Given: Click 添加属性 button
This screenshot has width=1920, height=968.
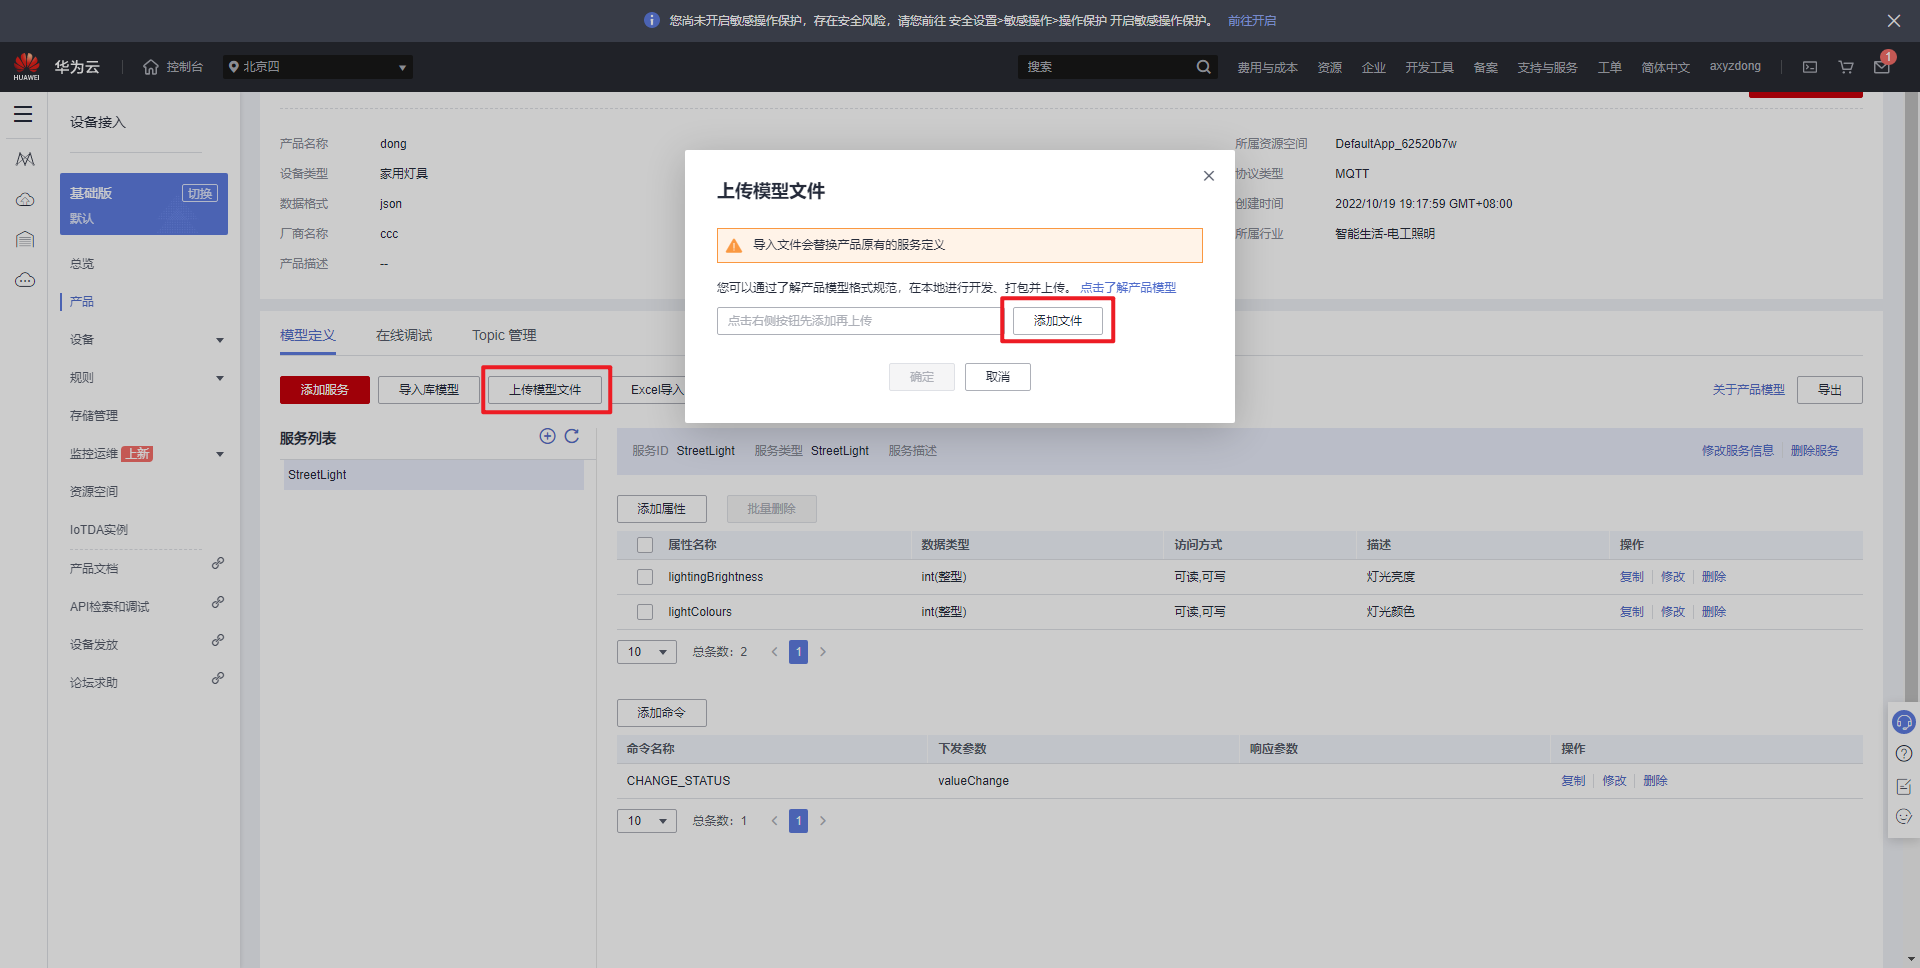Looking at the screenshot, I should tap(662, 509).
